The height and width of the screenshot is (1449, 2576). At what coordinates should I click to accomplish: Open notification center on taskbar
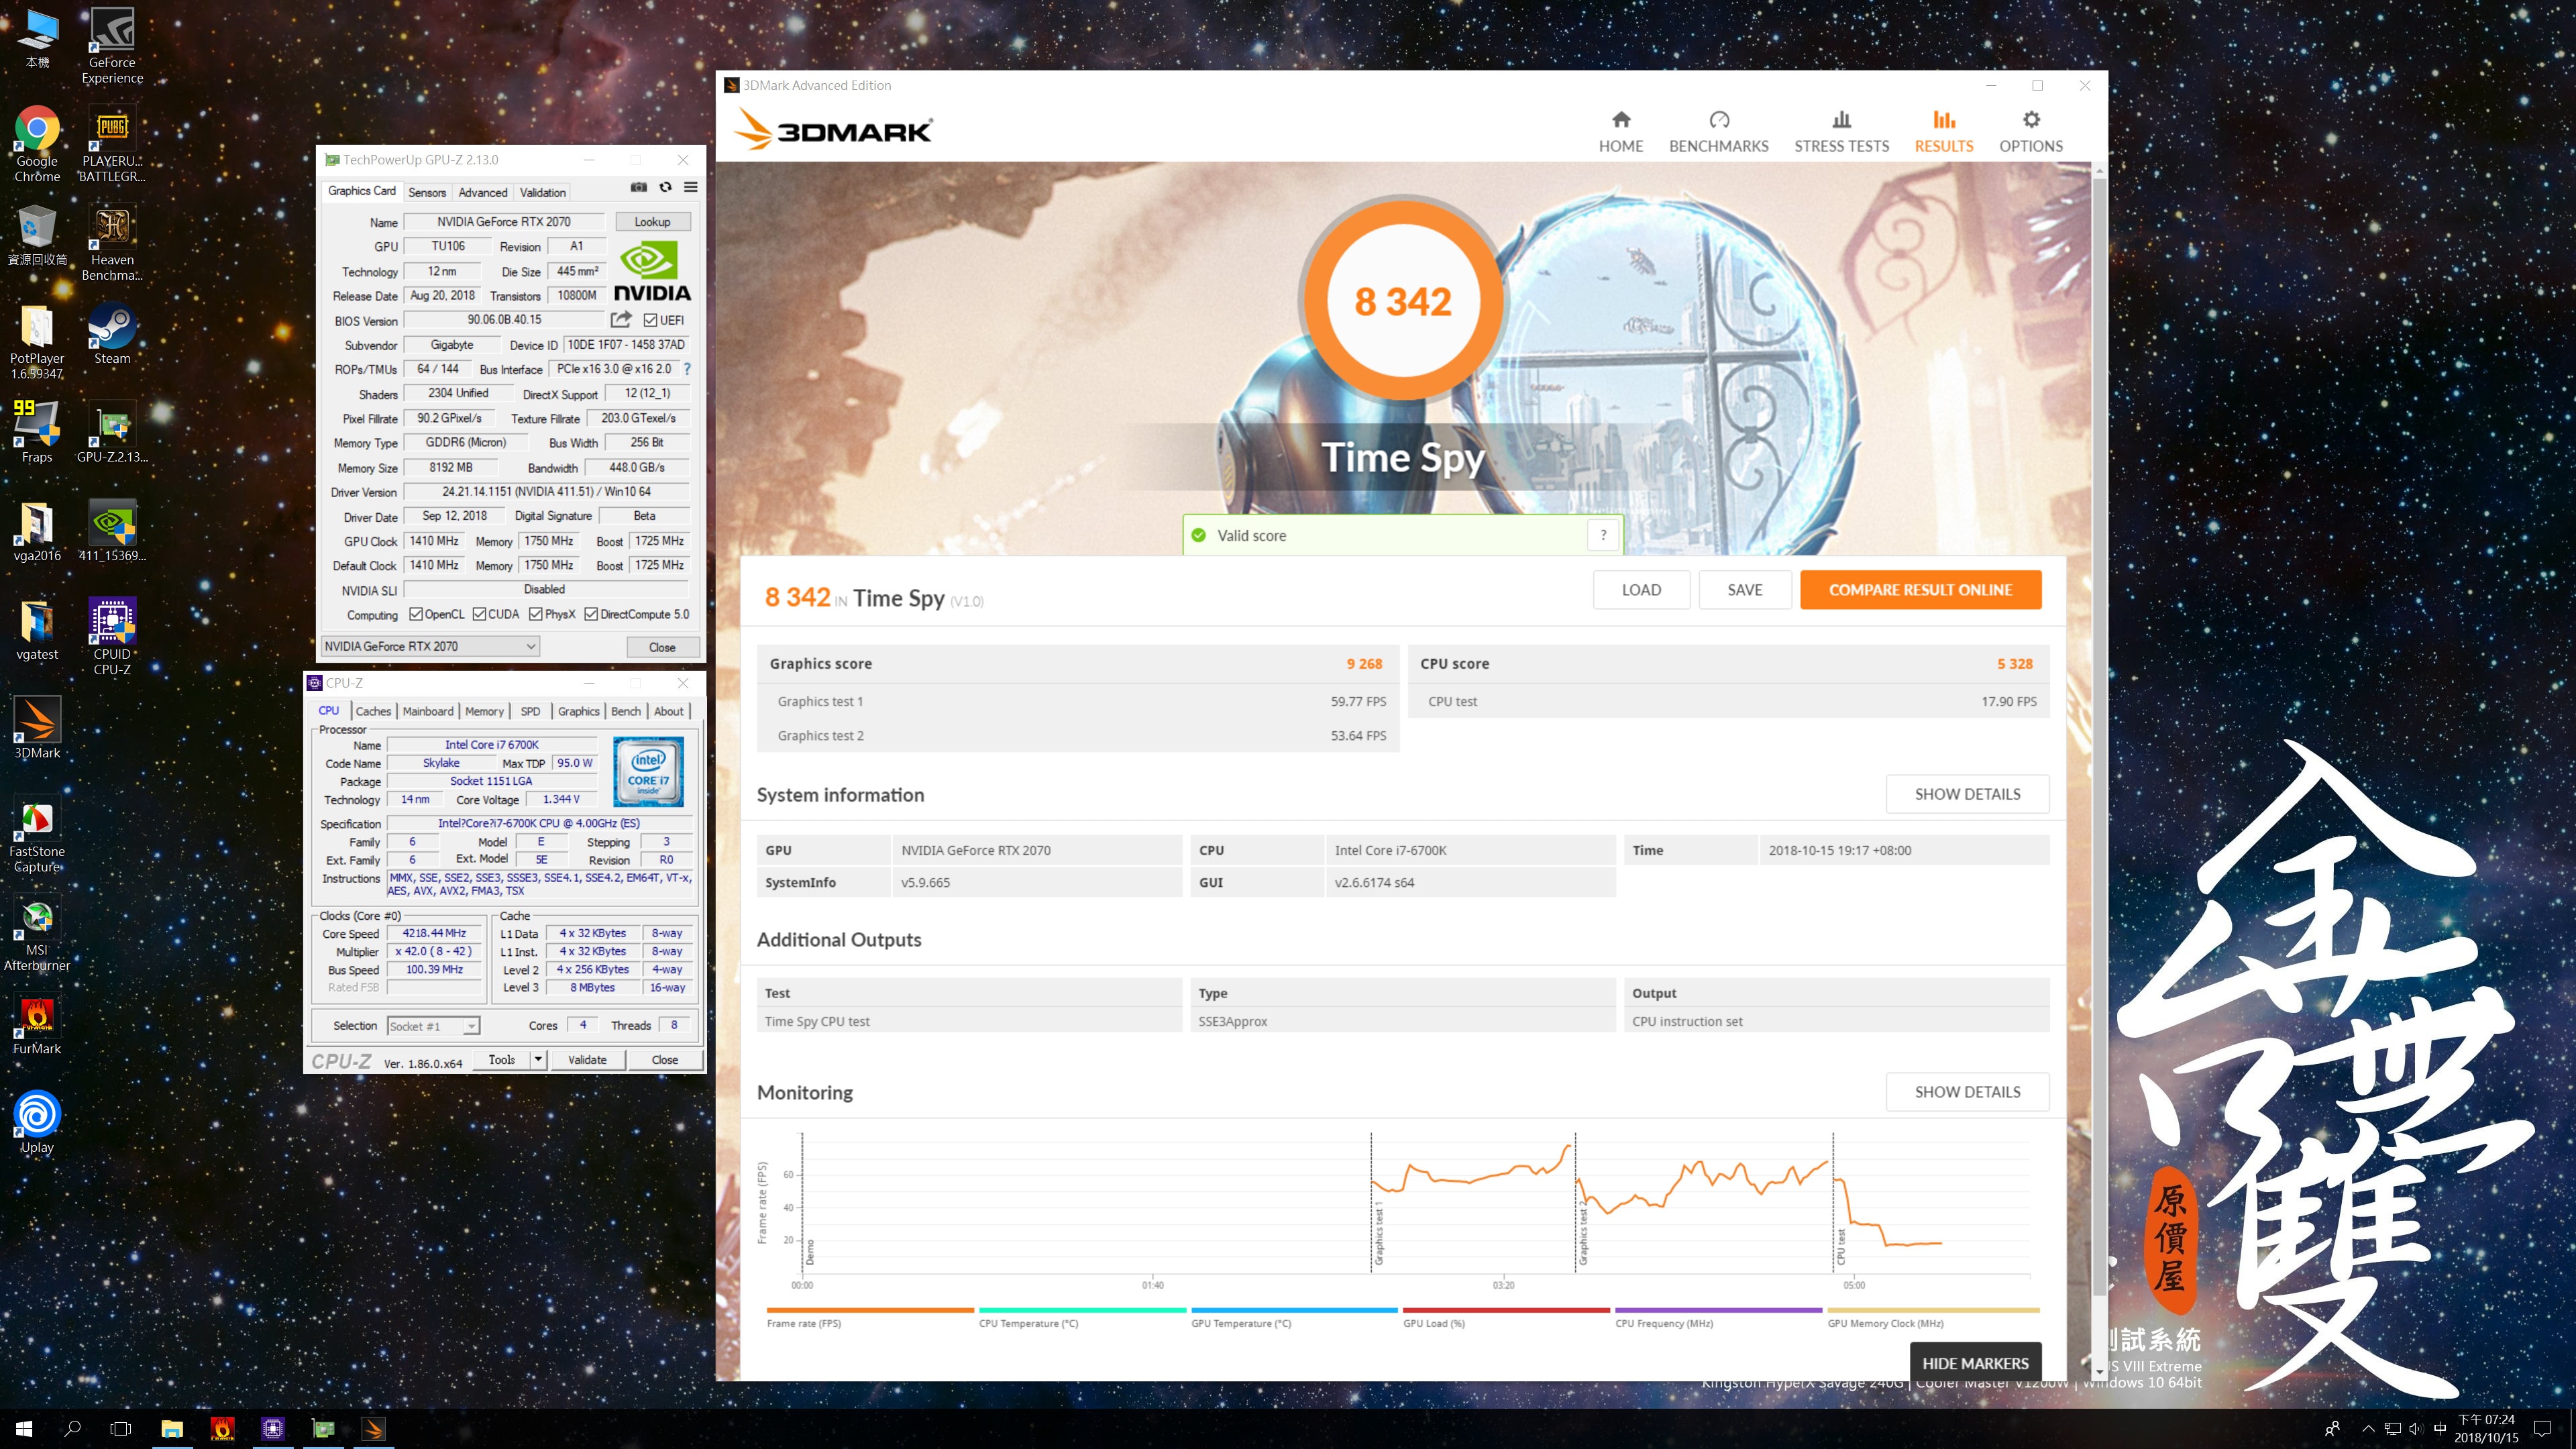[x=2542, y=1429]
